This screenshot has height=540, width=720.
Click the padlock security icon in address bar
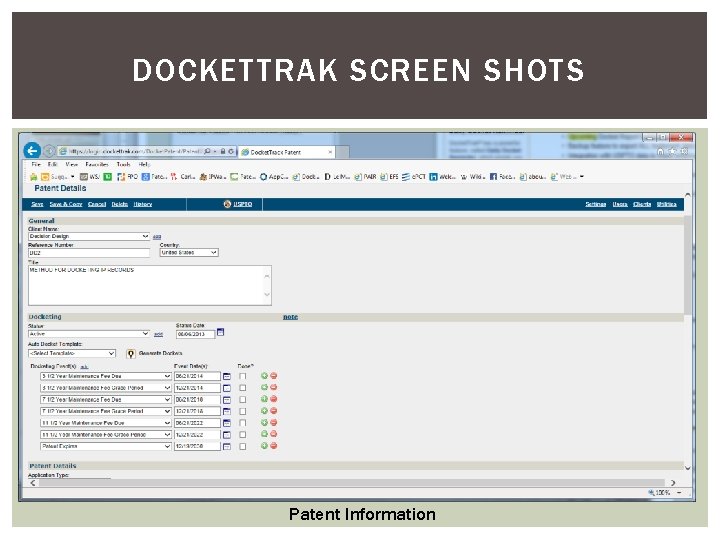[x=223, y=151]
